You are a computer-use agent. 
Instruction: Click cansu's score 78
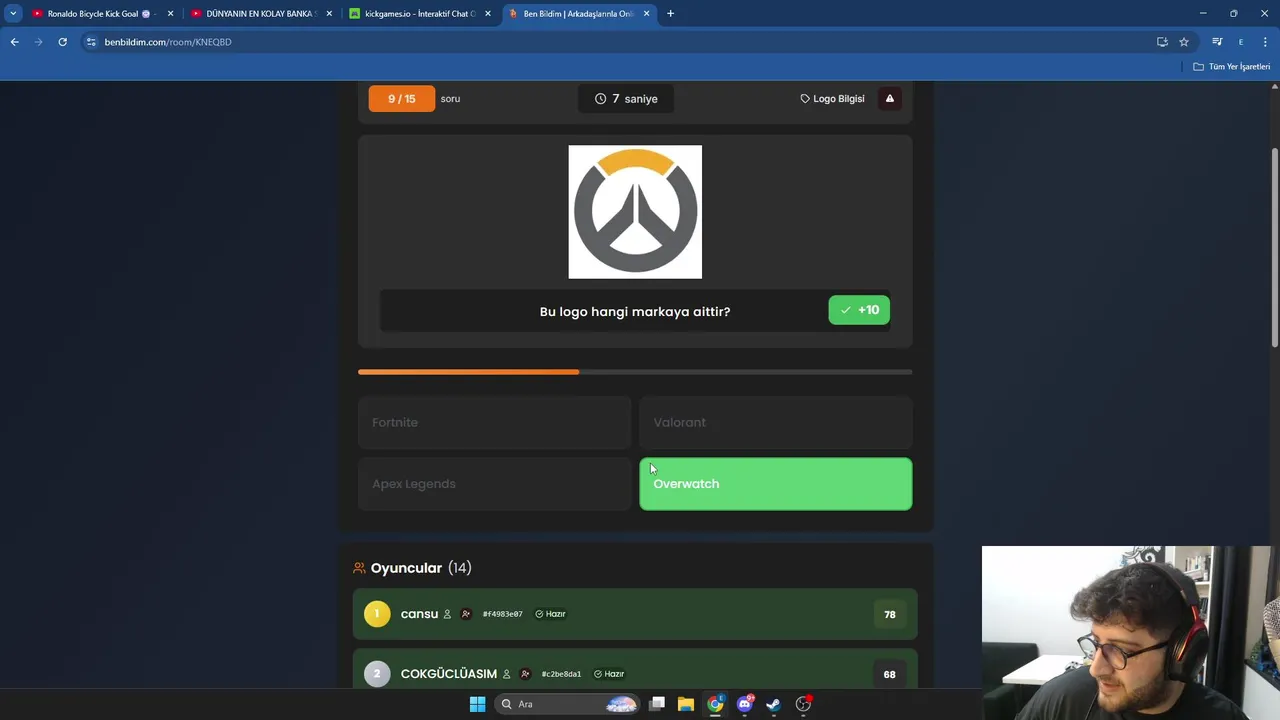(x=890, y=614)
